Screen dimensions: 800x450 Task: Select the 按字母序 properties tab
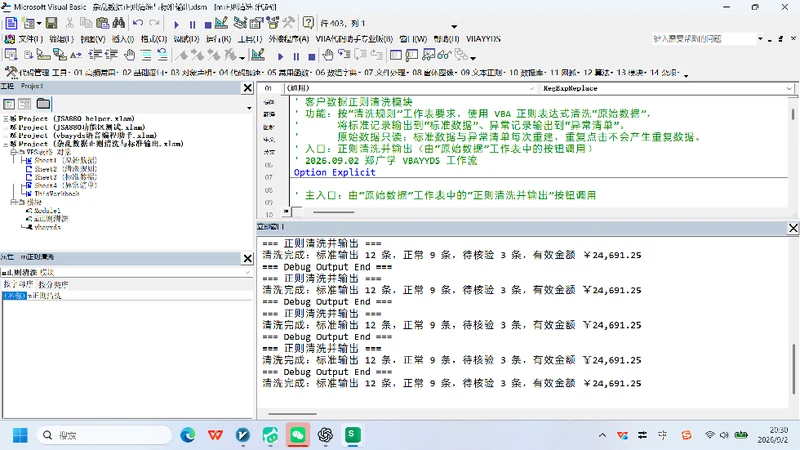(18, 284)
